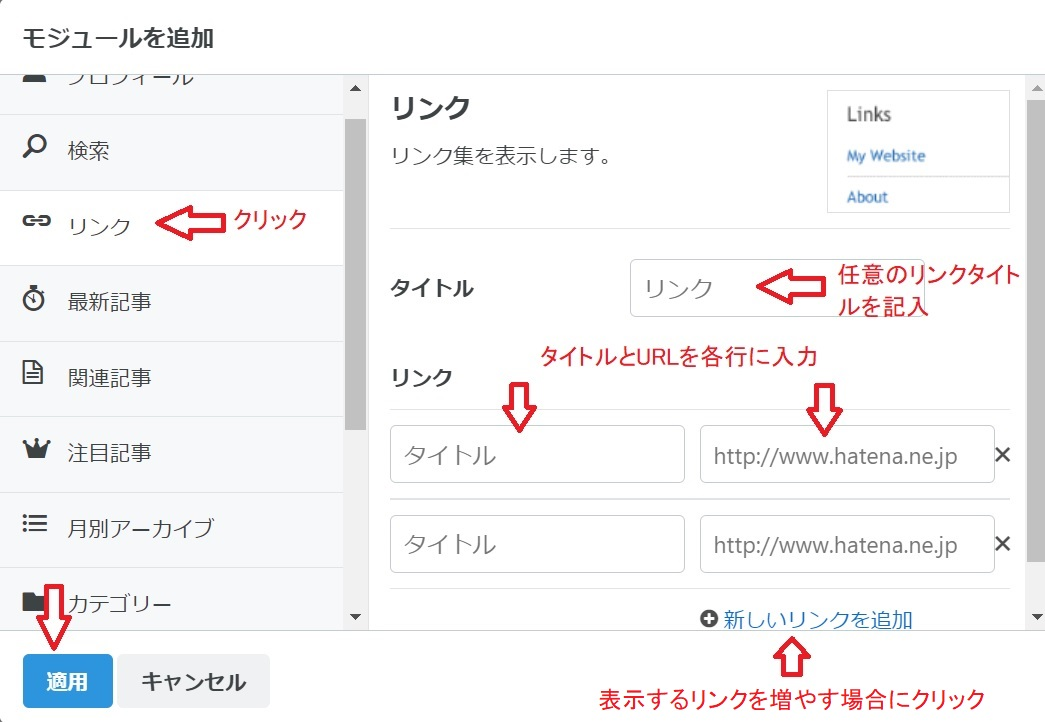Click the sidebar scrollbar up arrow
Image resolution: width=1045 pixels, height=722 pixels.
[355, 88]
